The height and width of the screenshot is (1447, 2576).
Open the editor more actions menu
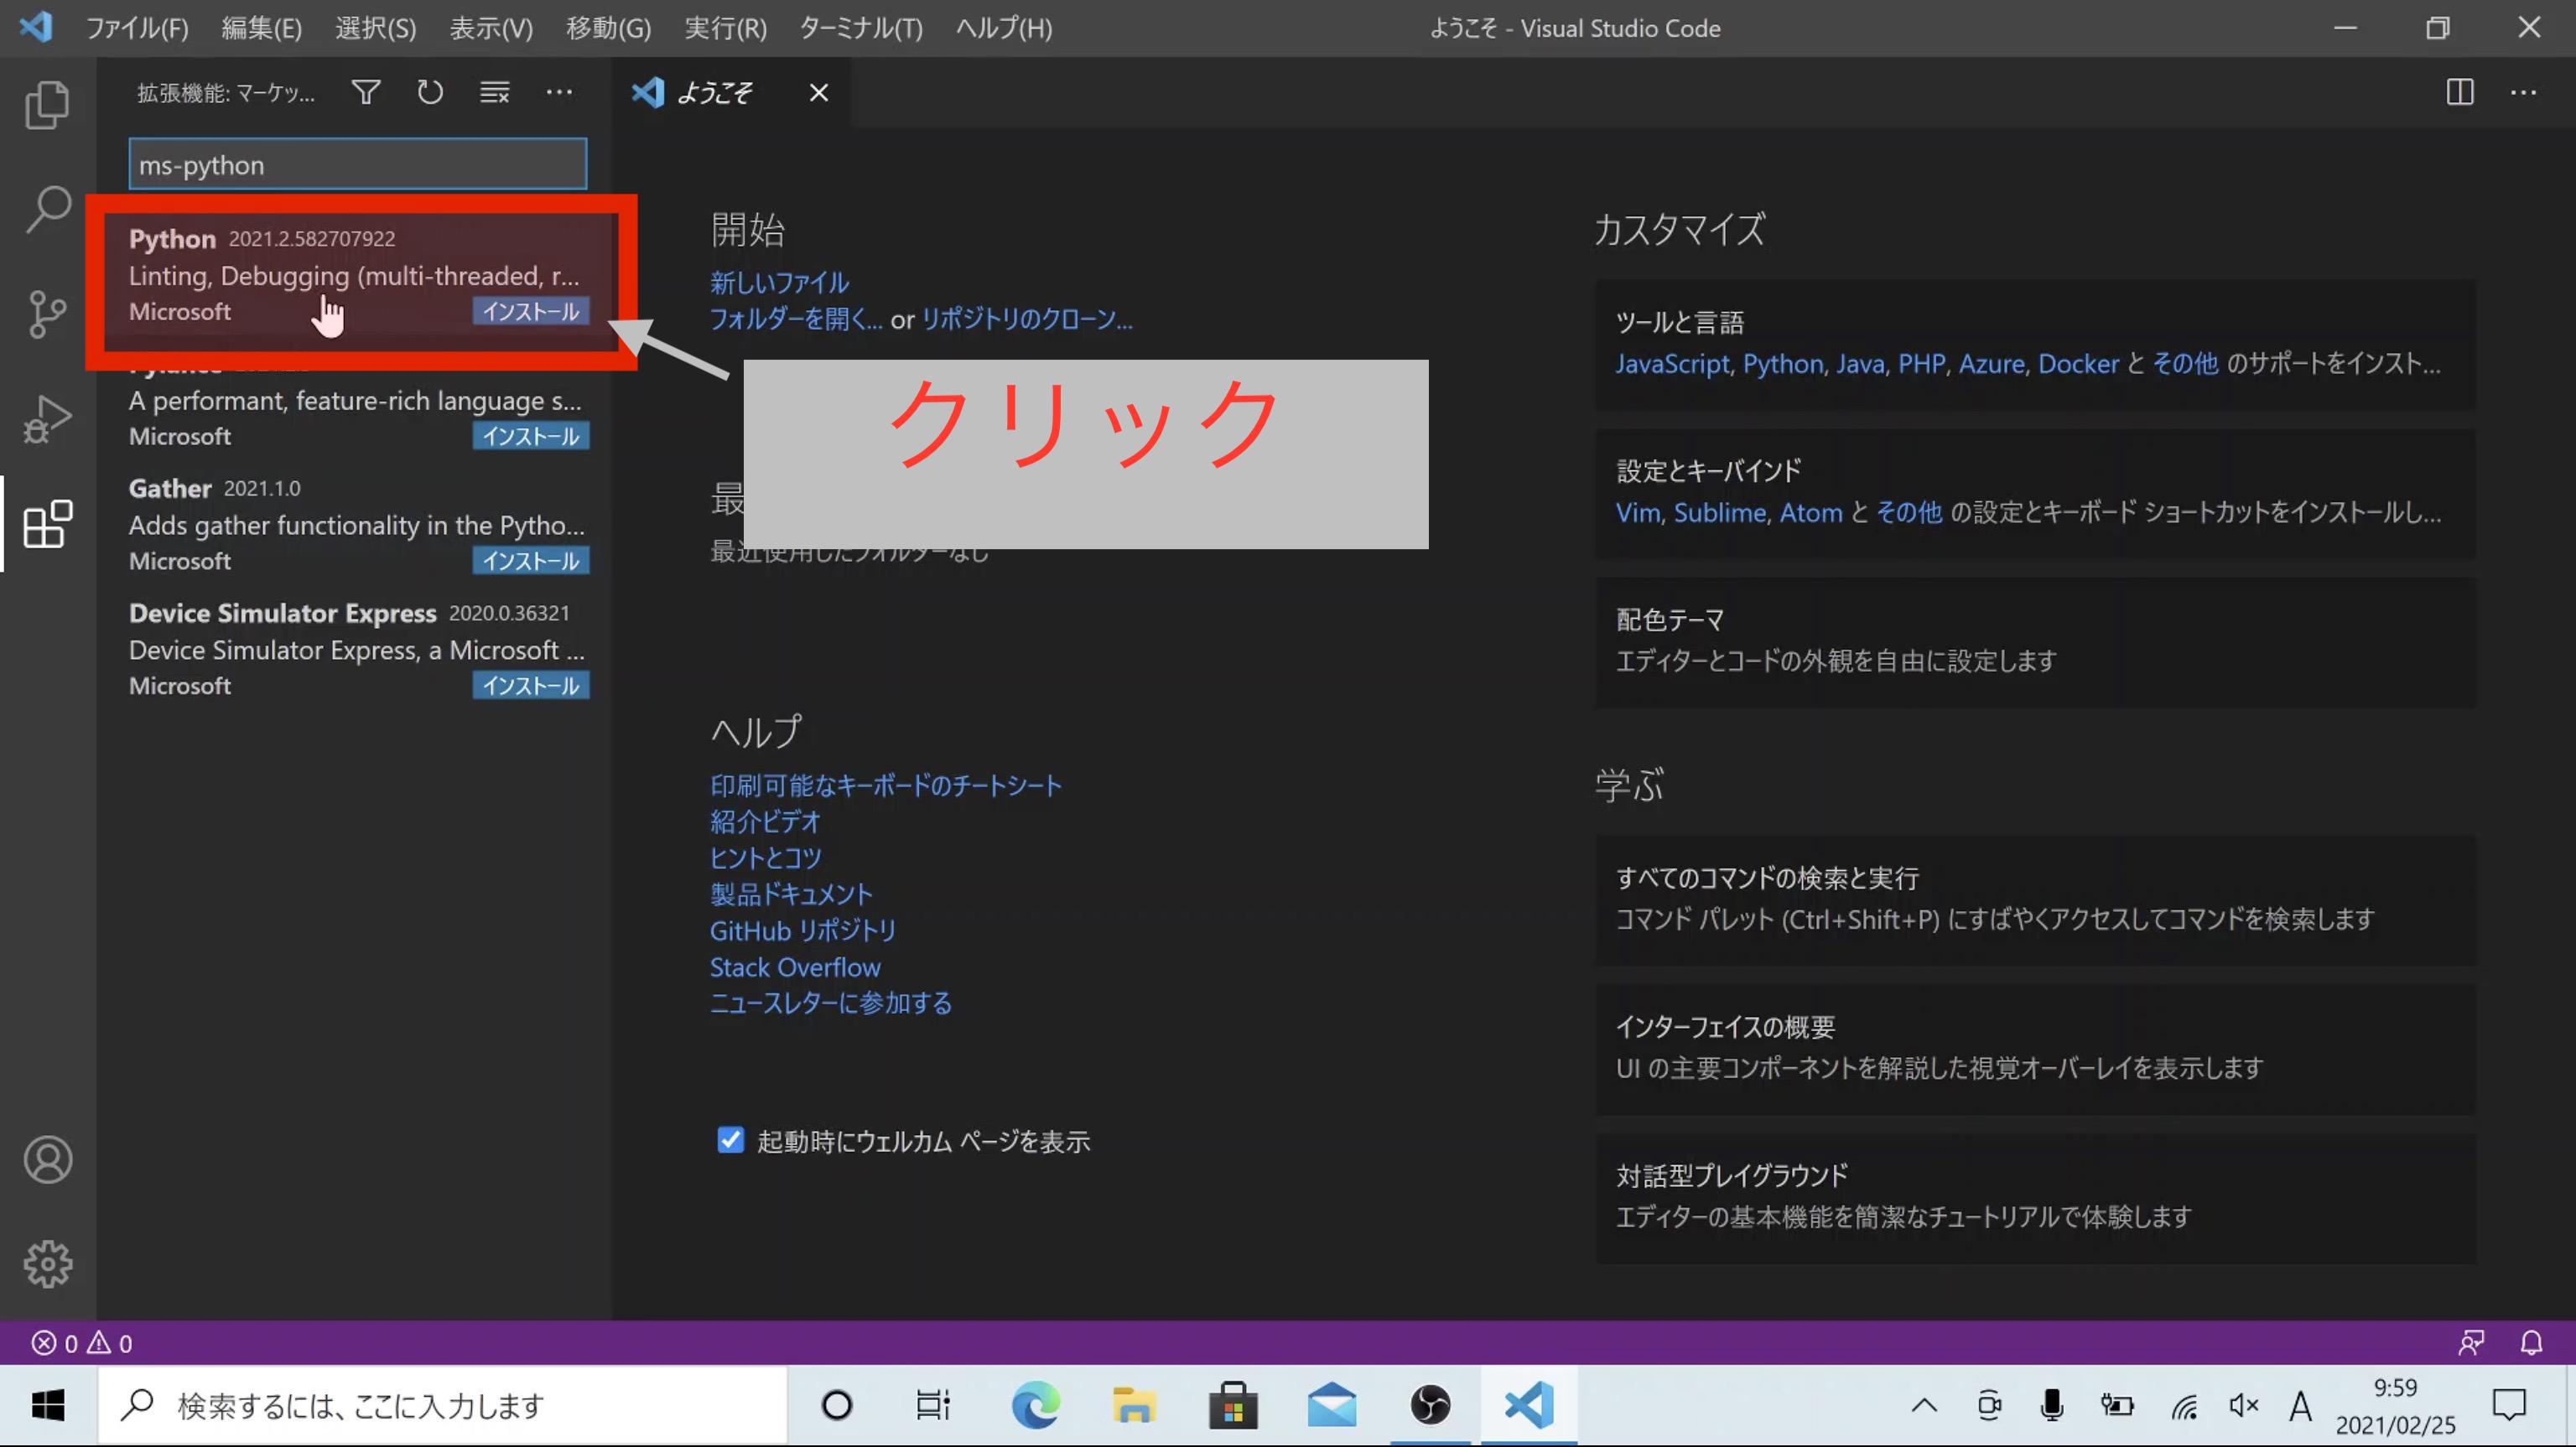click(2525, 92)
